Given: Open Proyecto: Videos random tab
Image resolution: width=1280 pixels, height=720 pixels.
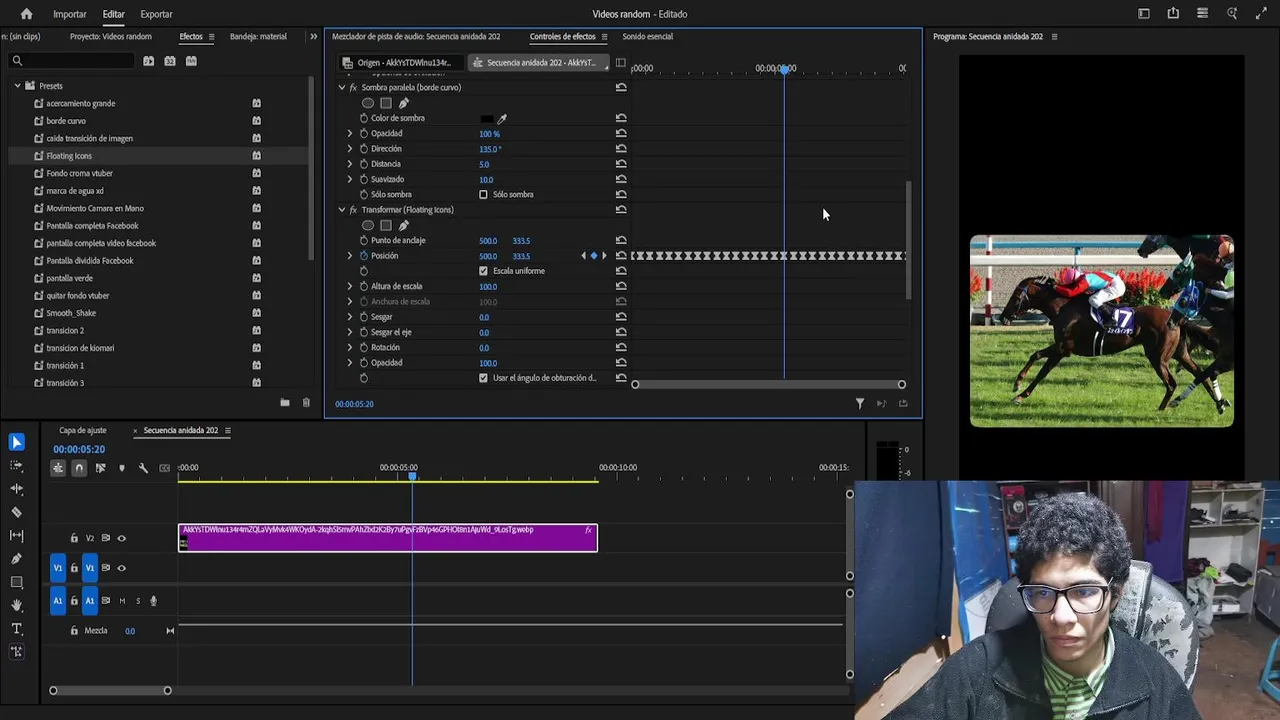Looking at the screenshot, I should (x=111, y=36).
